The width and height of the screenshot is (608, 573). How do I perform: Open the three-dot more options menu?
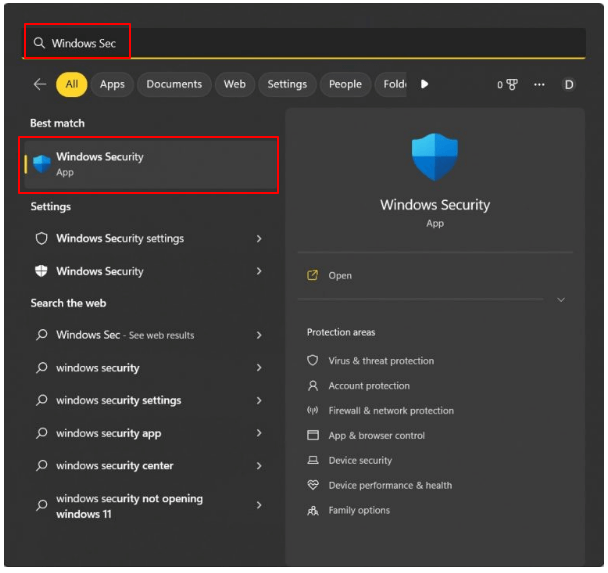pos(540,85)
